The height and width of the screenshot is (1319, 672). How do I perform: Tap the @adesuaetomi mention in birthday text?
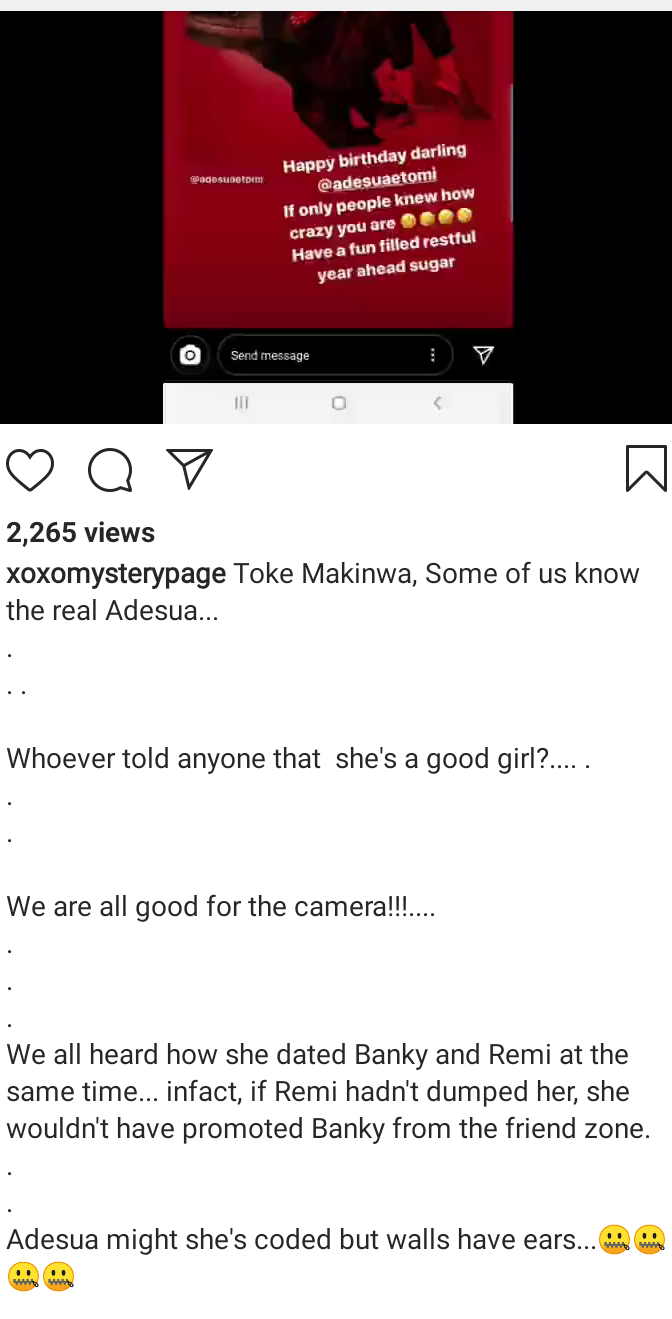coord(377,182)
